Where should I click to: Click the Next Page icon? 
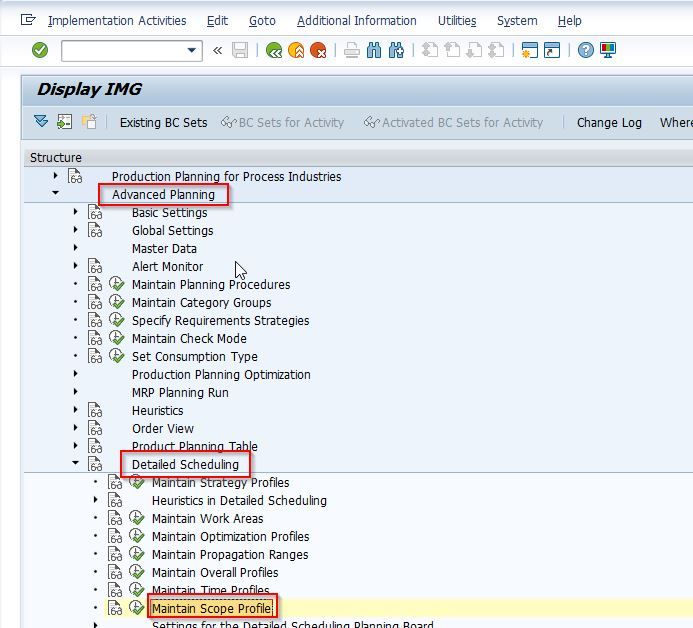pyautogui.click(x=474, y=50)
